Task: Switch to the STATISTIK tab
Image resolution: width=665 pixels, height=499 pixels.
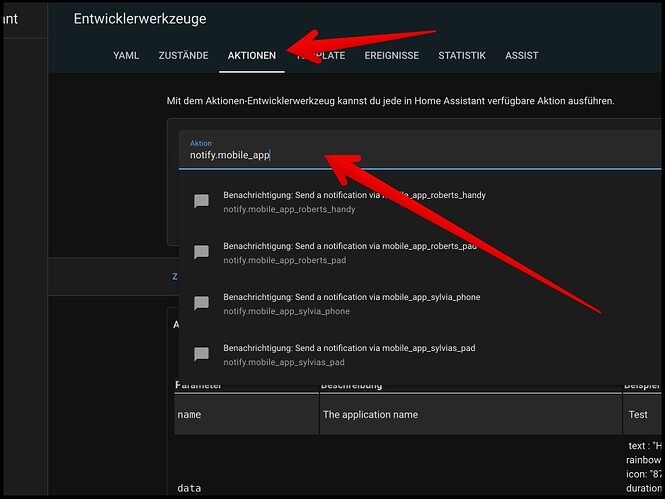Action: pyautogui.click(x=462, y=56)
